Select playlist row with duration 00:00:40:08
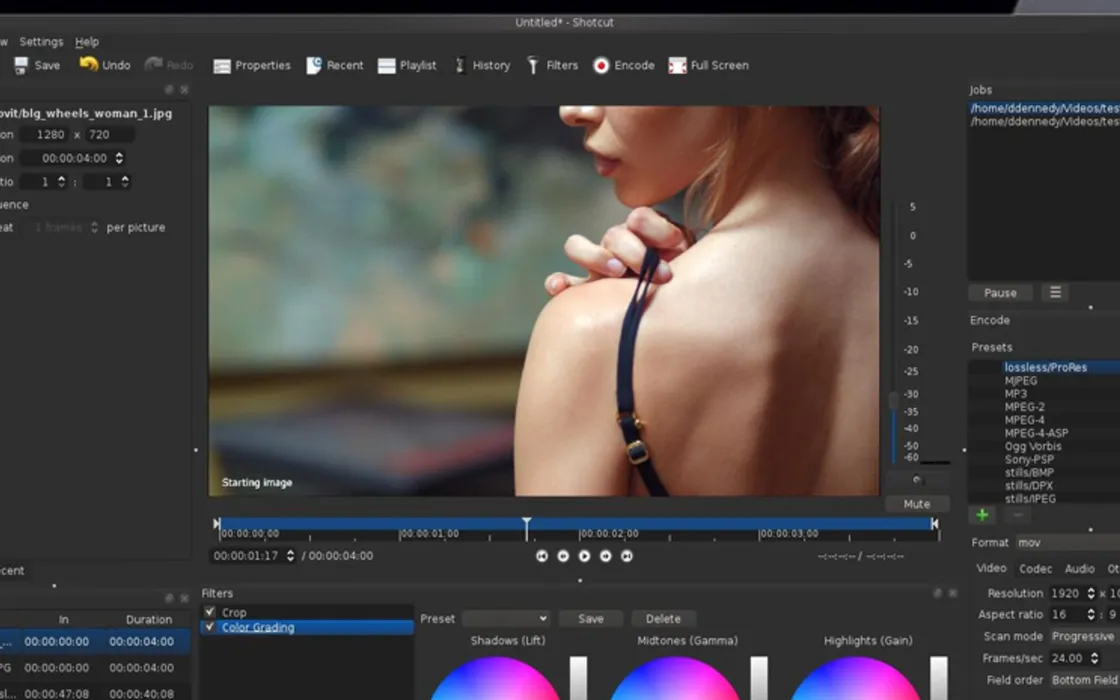Screen dimensions: 1120x700 (x=95, y=693)
